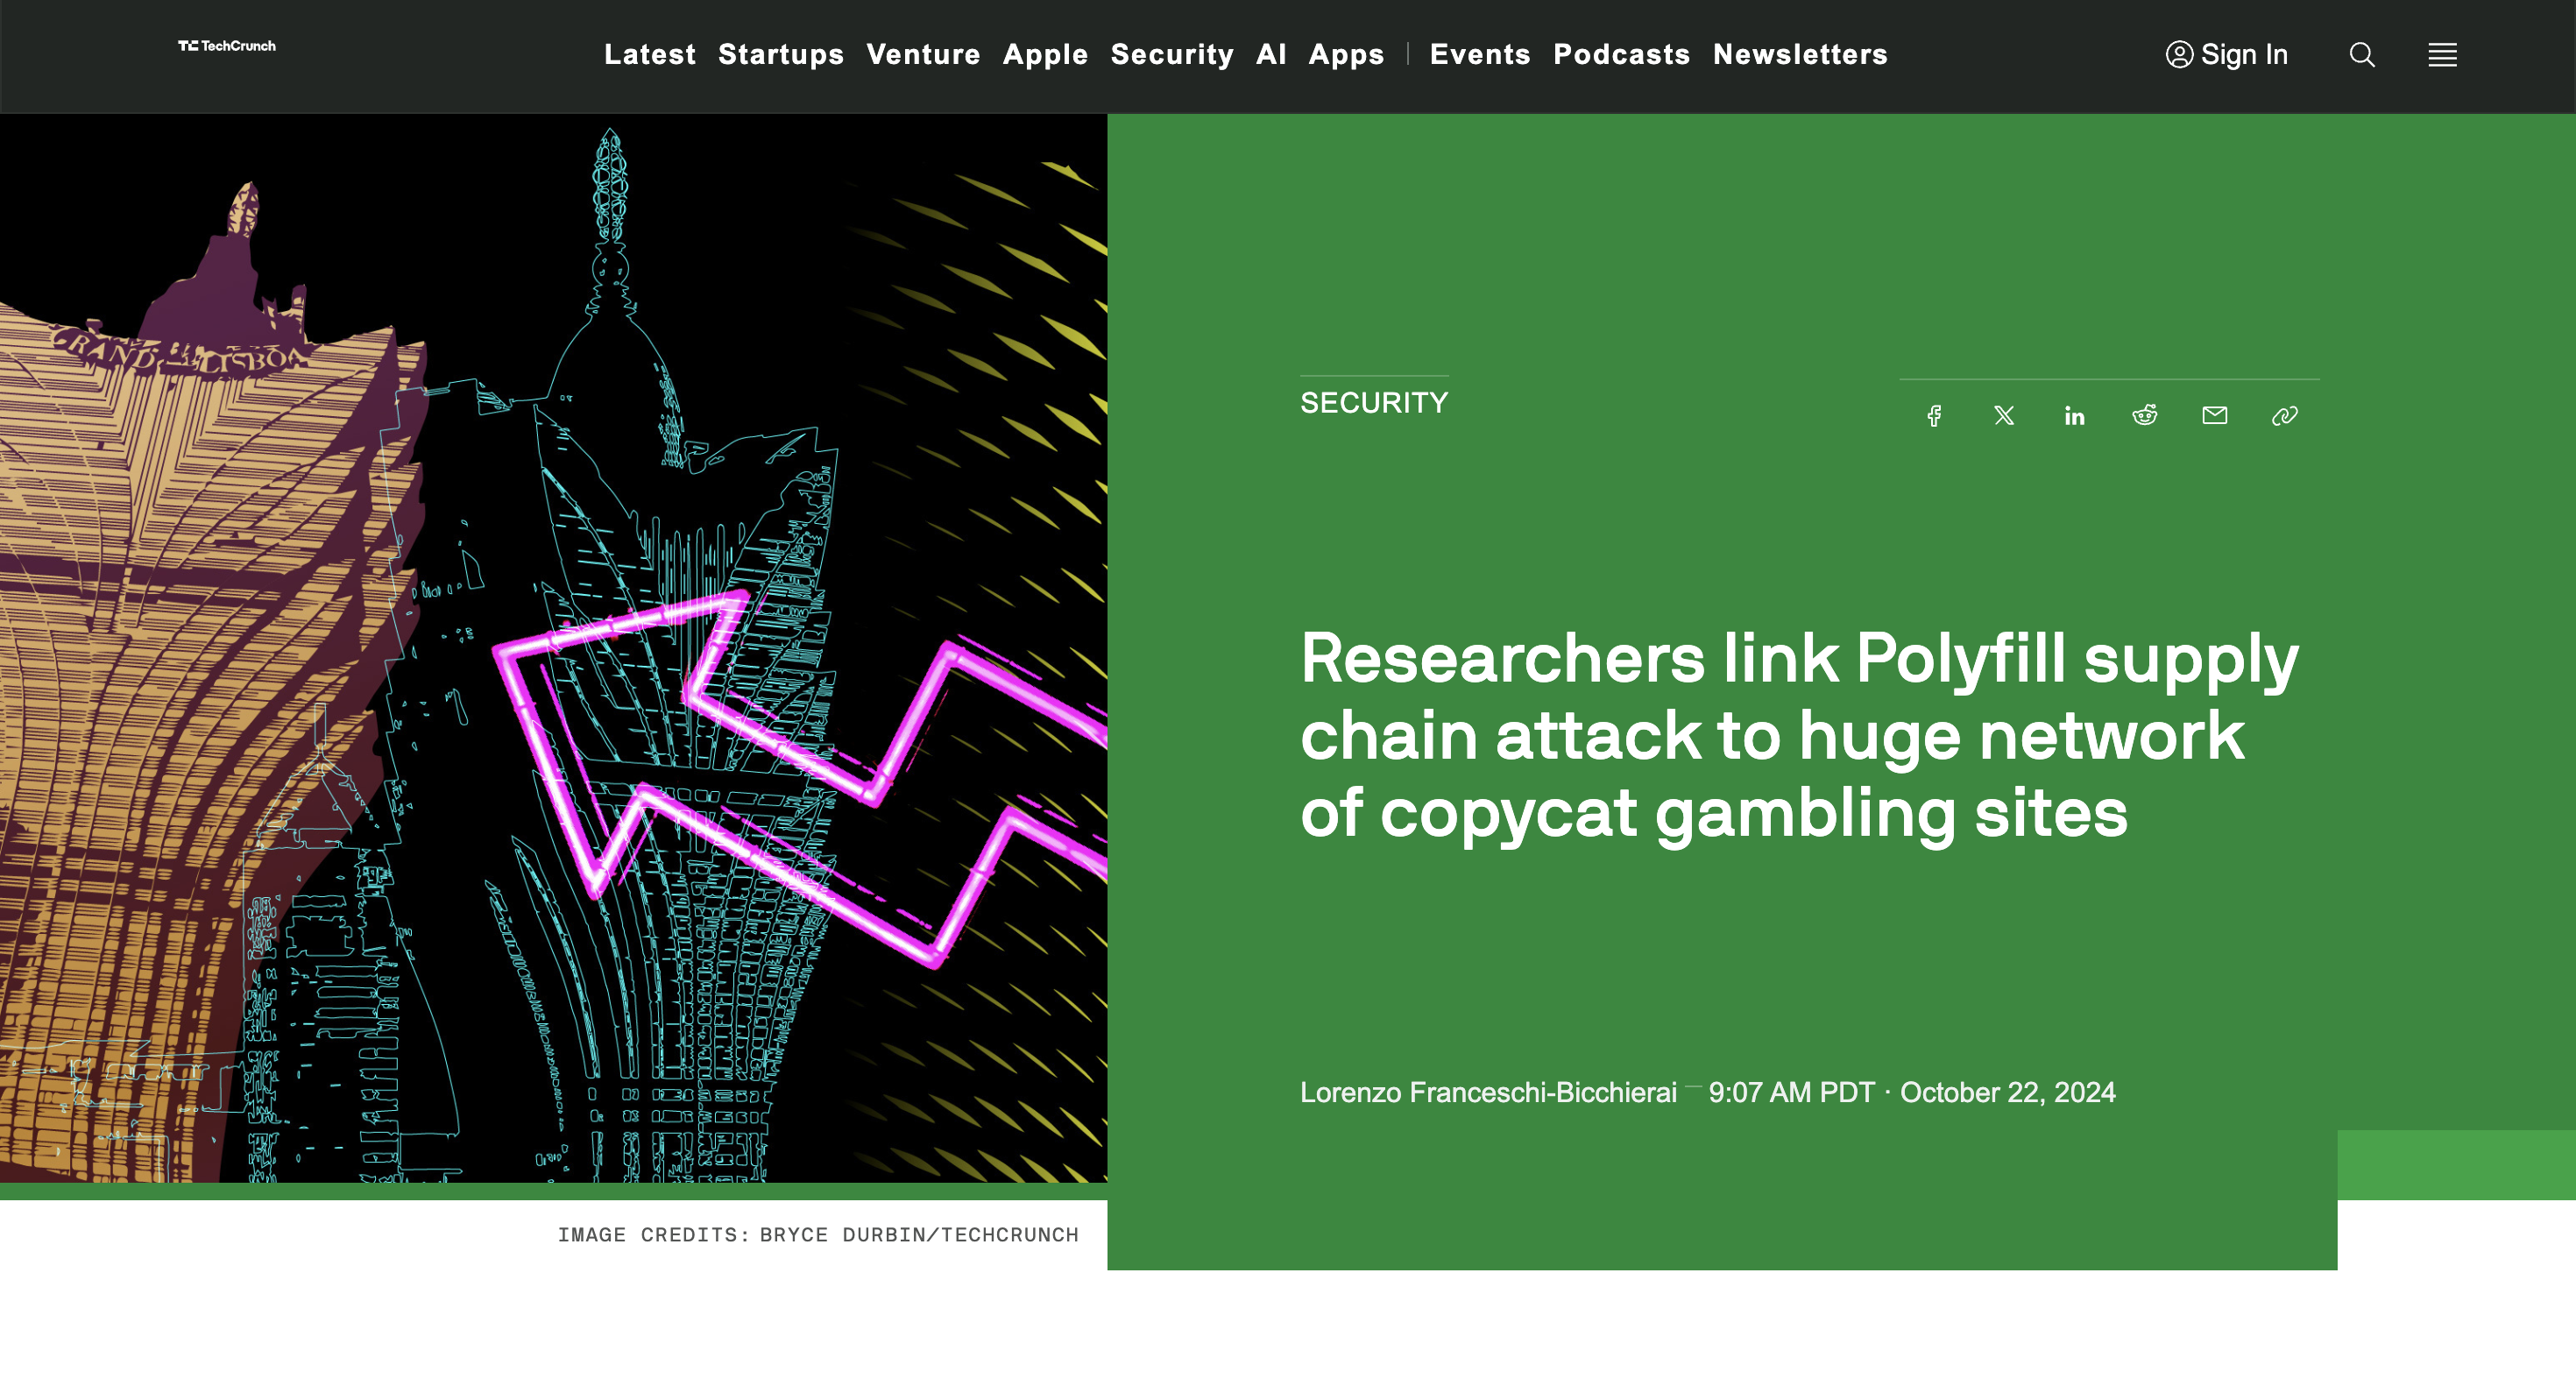Click the TechCrunch logo
2576x1393 pixels.
[x=227, y=46]
